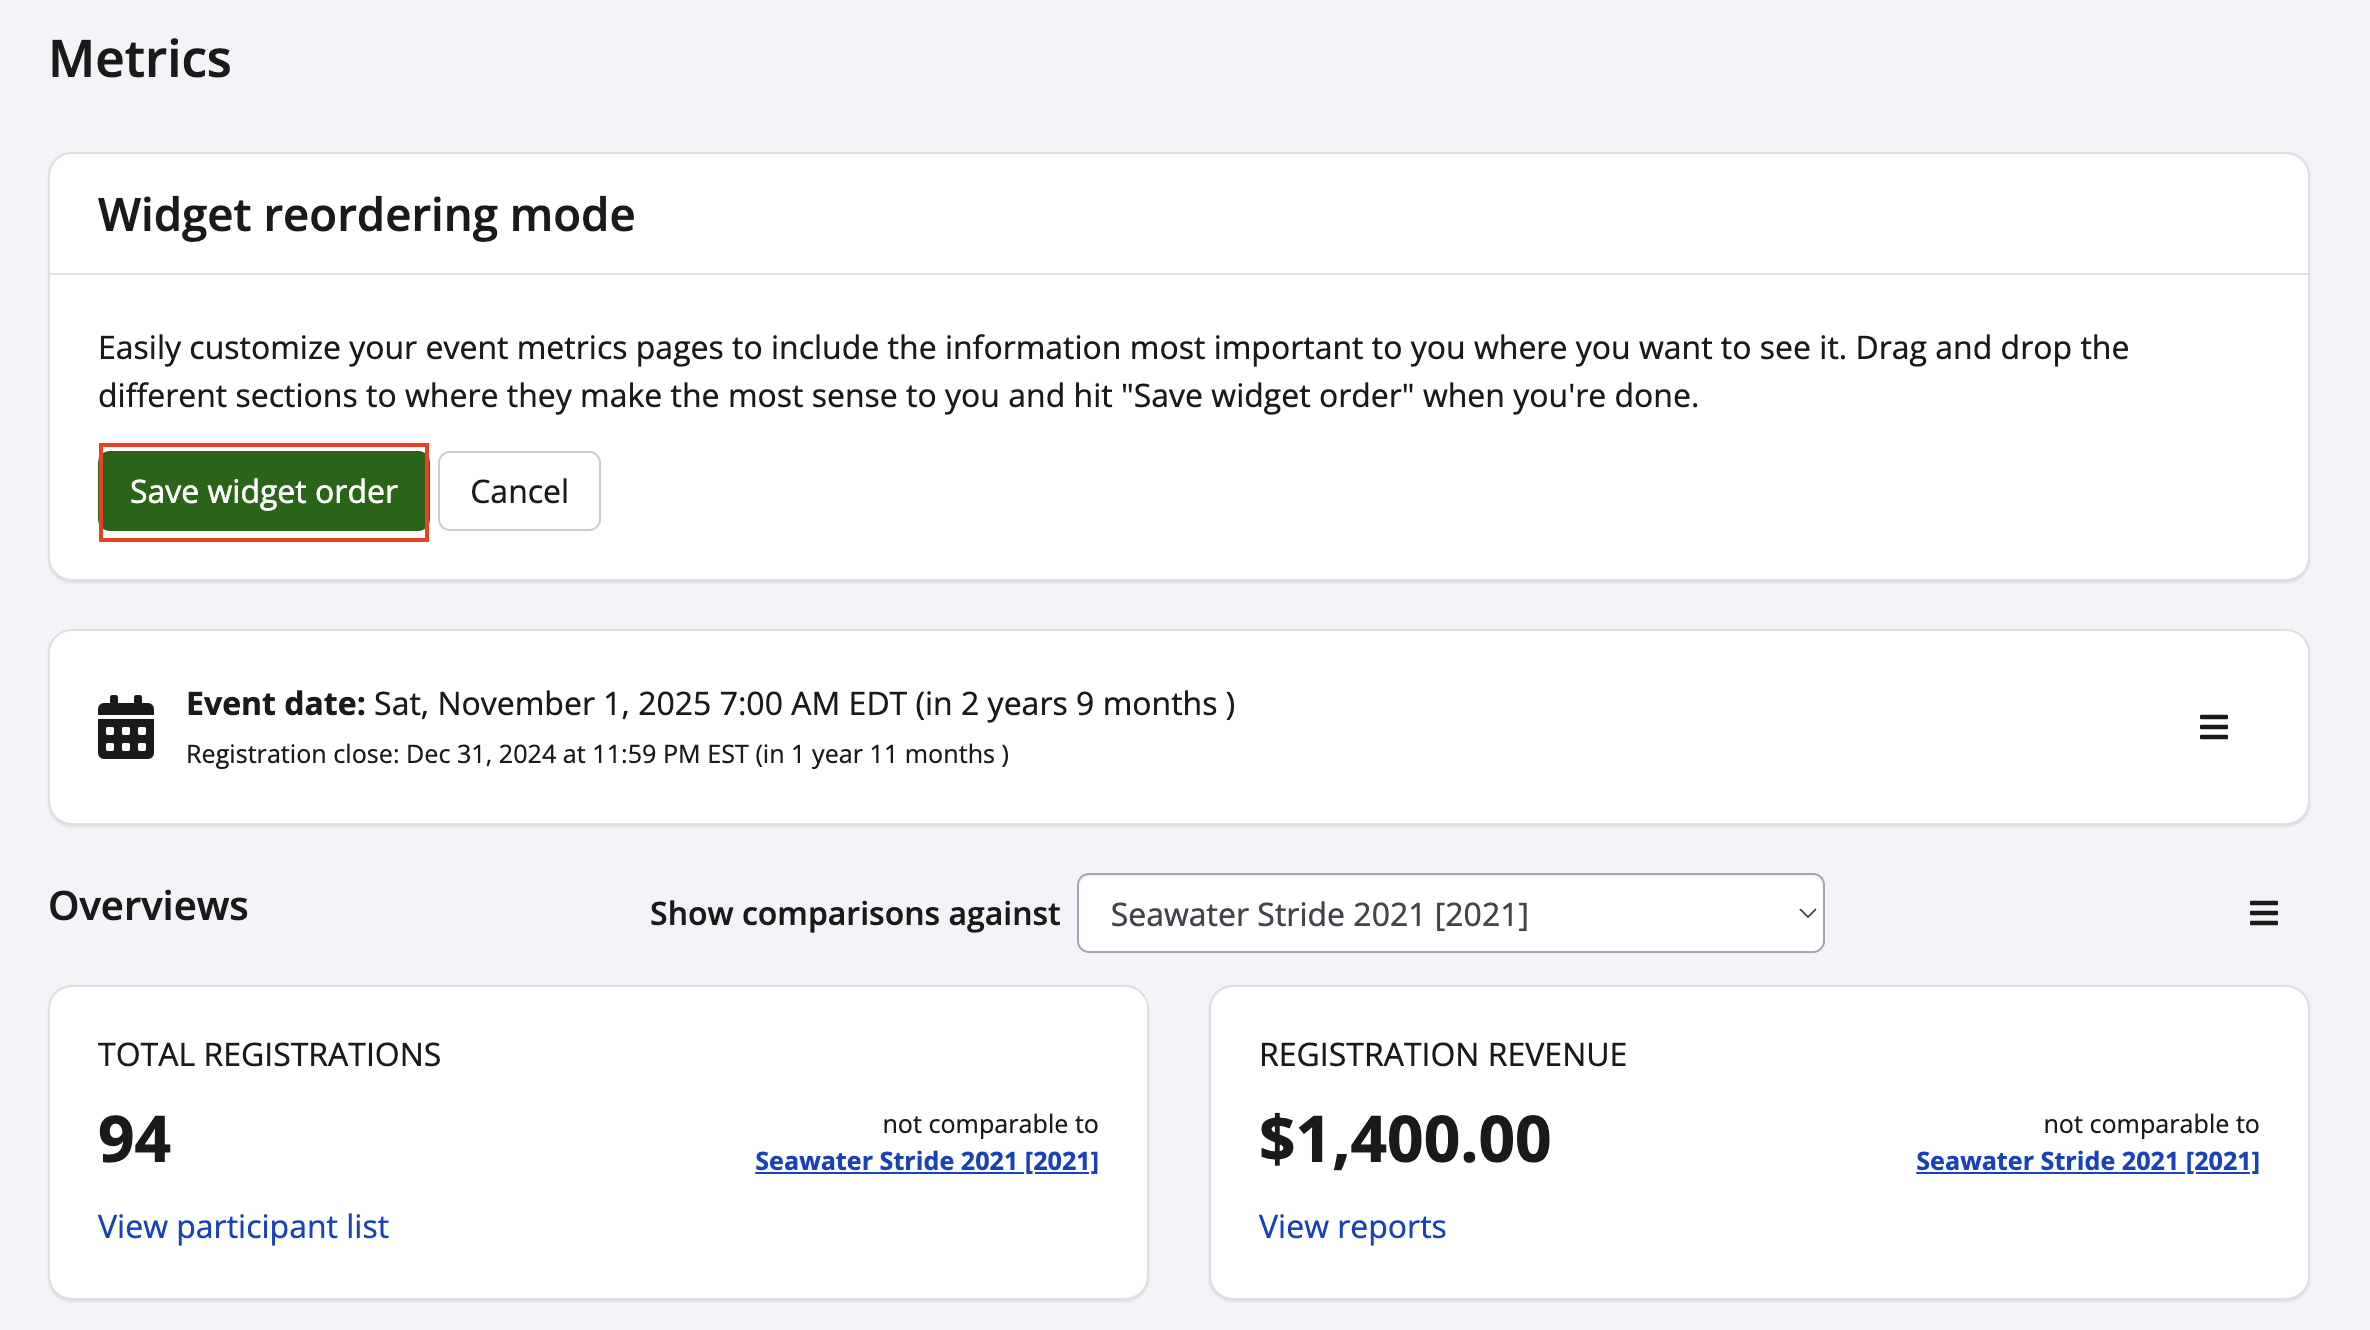2370x1330 pixels.
Task: Open the Show comparisons against dropdown
Action: point(1450,913)
